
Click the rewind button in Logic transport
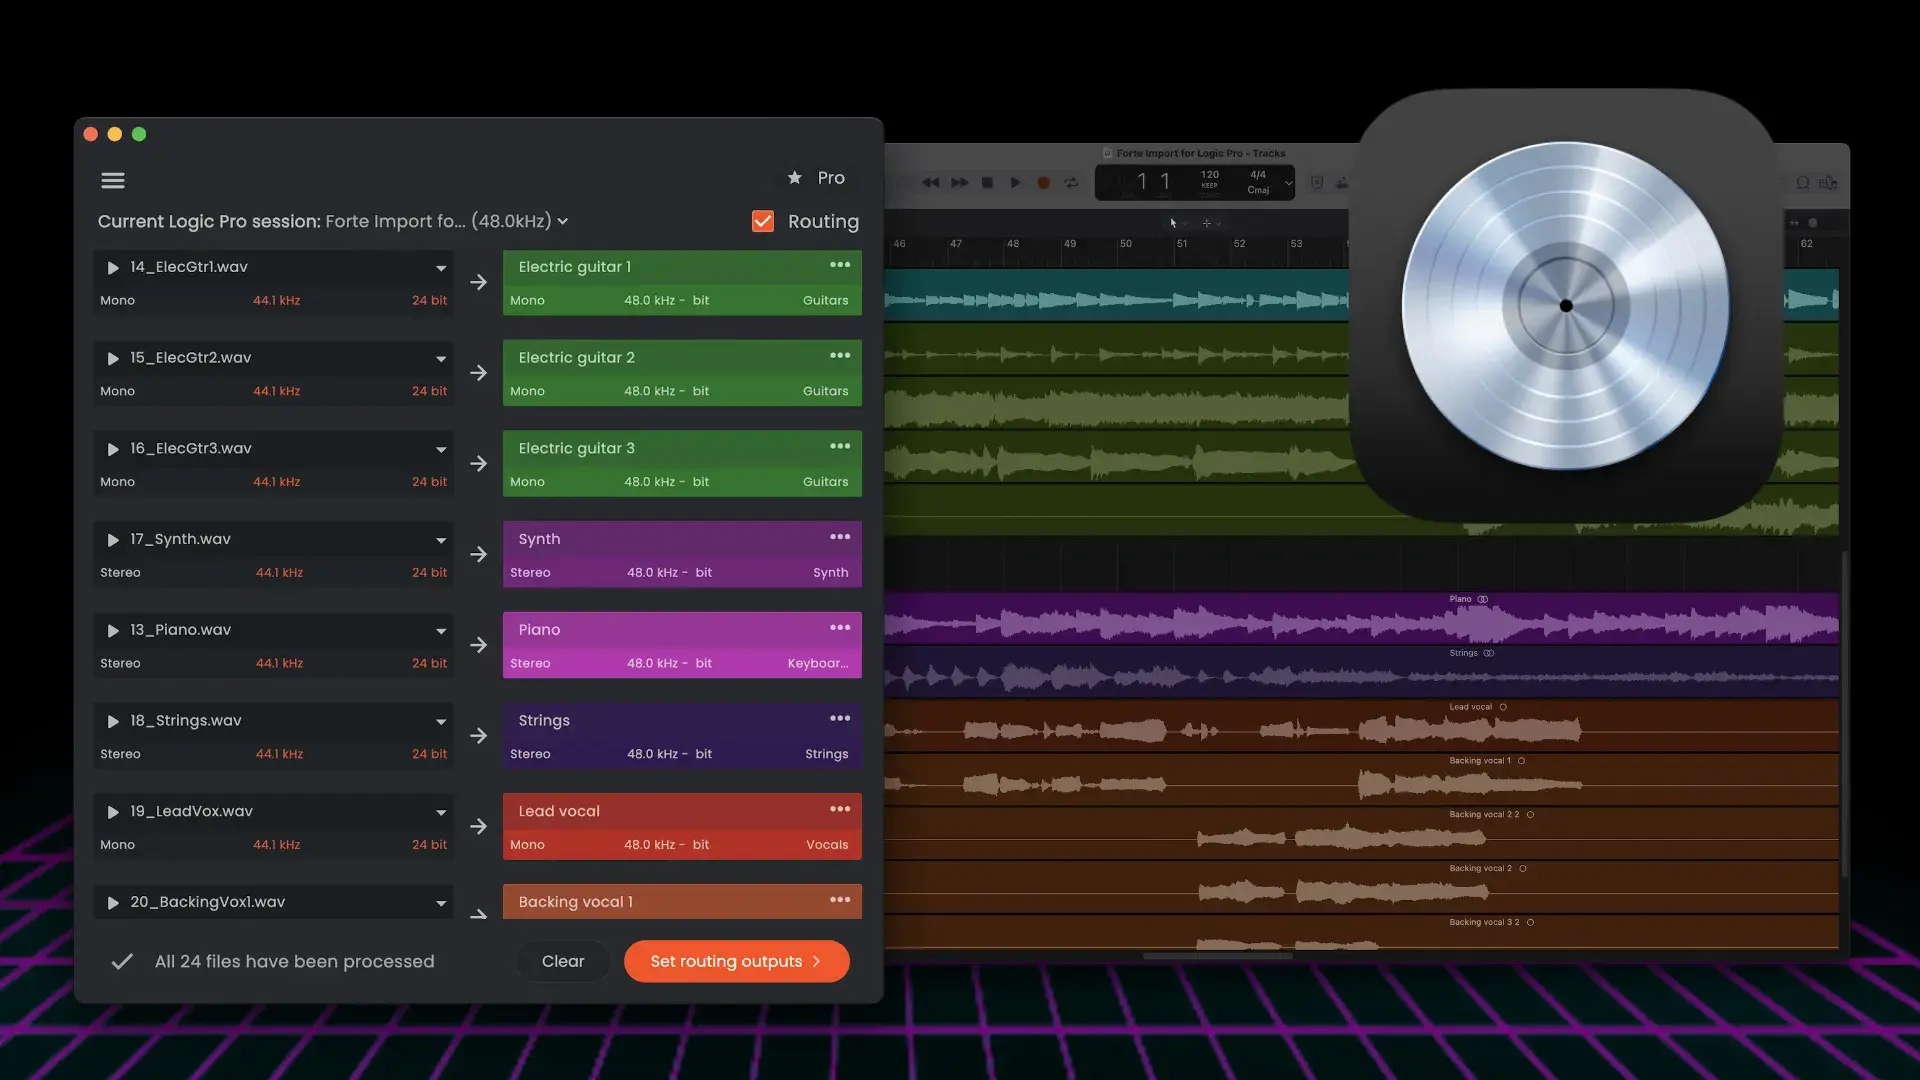tap(930, 183)
